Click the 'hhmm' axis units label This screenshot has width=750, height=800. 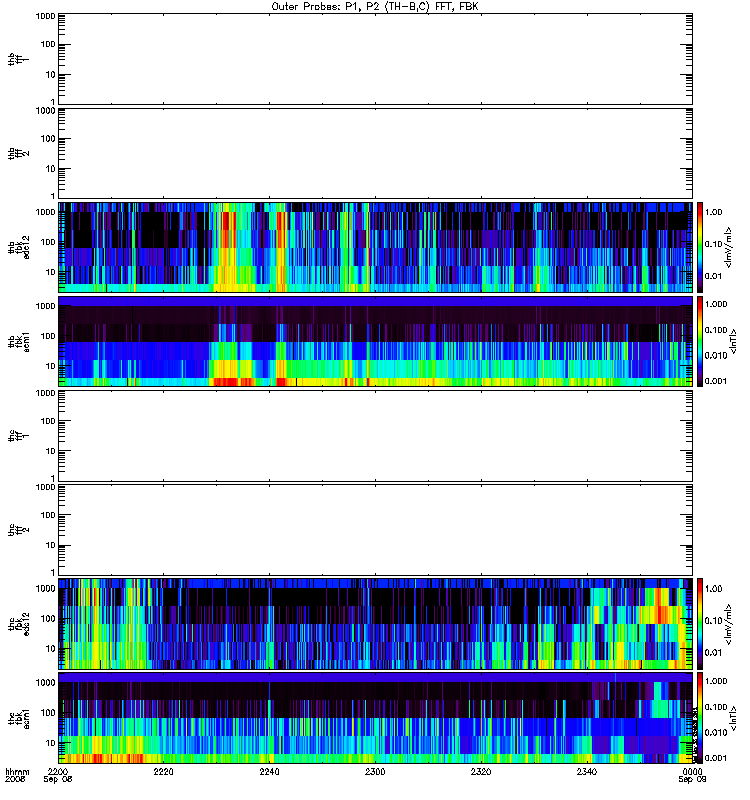(17, 771)
